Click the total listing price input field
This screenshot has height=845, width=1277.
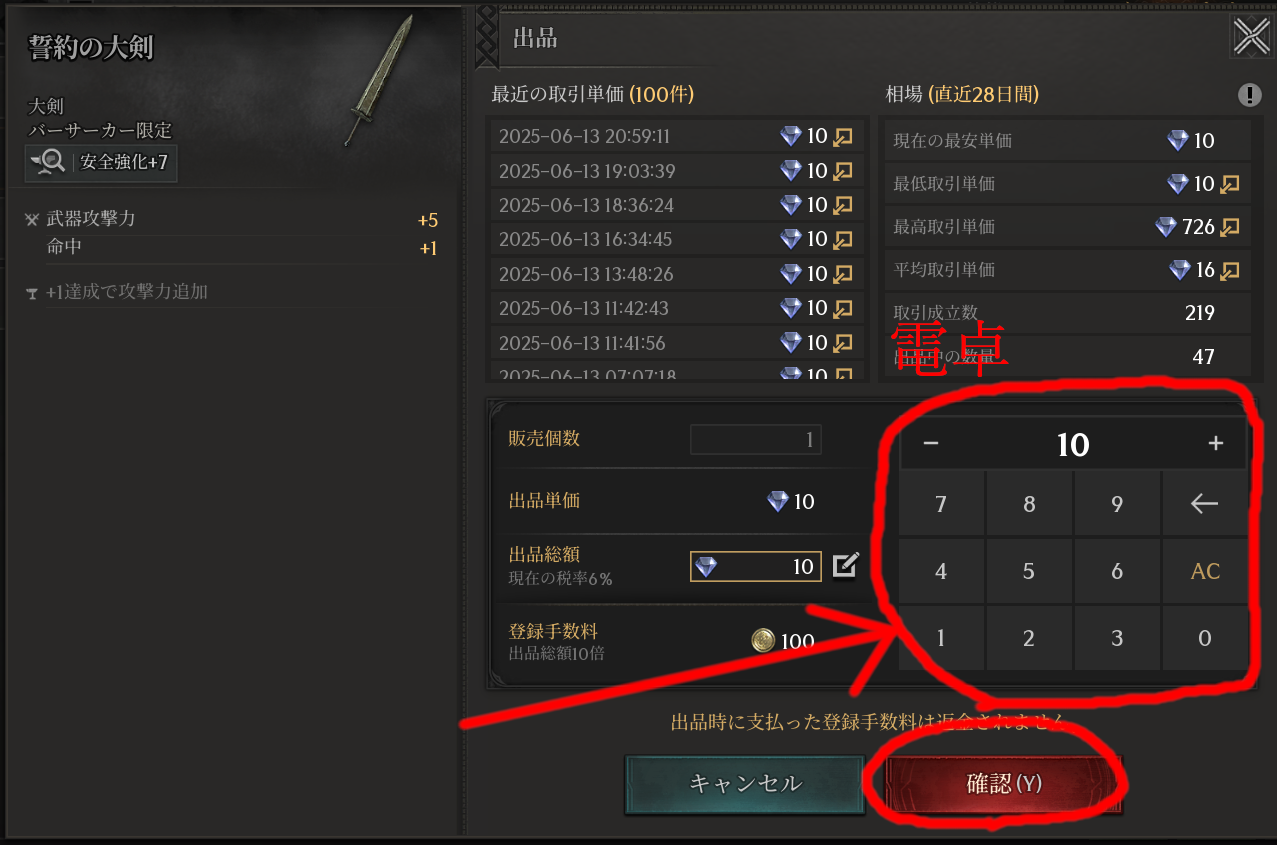pos(756,567)
